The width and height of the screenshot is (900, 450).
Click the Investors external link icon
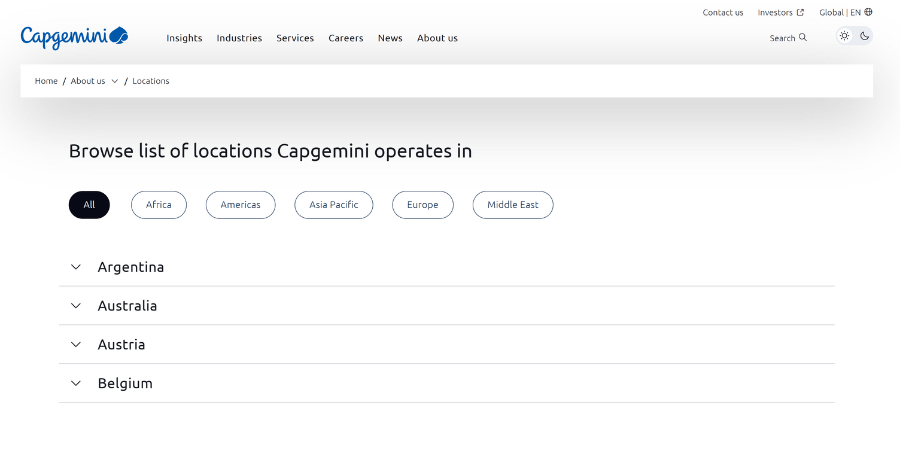[x=800, y=12]
